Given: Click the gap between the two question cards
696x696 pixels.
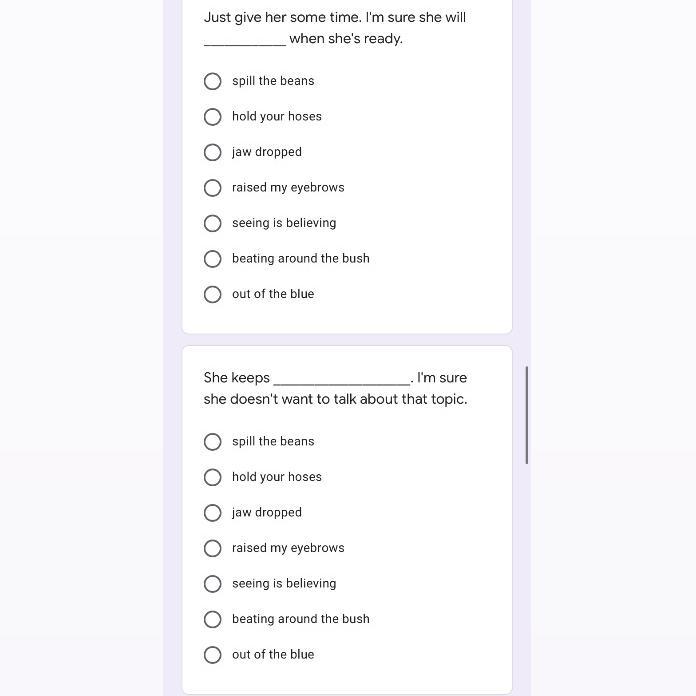Looking at the screenshot, I should click(x=347, y=340).
